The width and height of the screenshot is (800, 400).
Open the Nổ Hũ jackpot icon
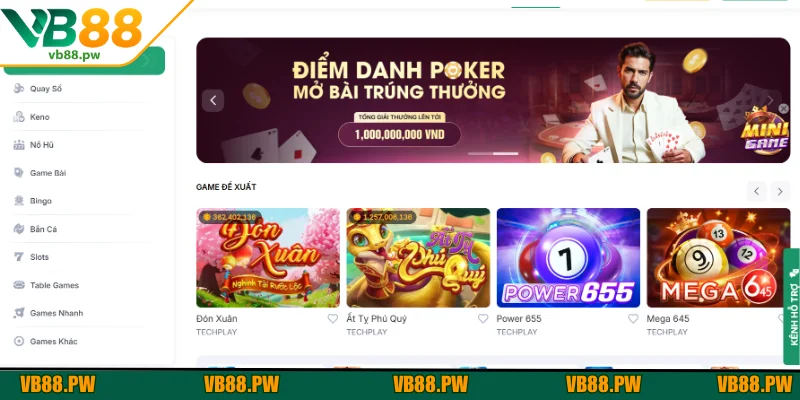[19, 145]
